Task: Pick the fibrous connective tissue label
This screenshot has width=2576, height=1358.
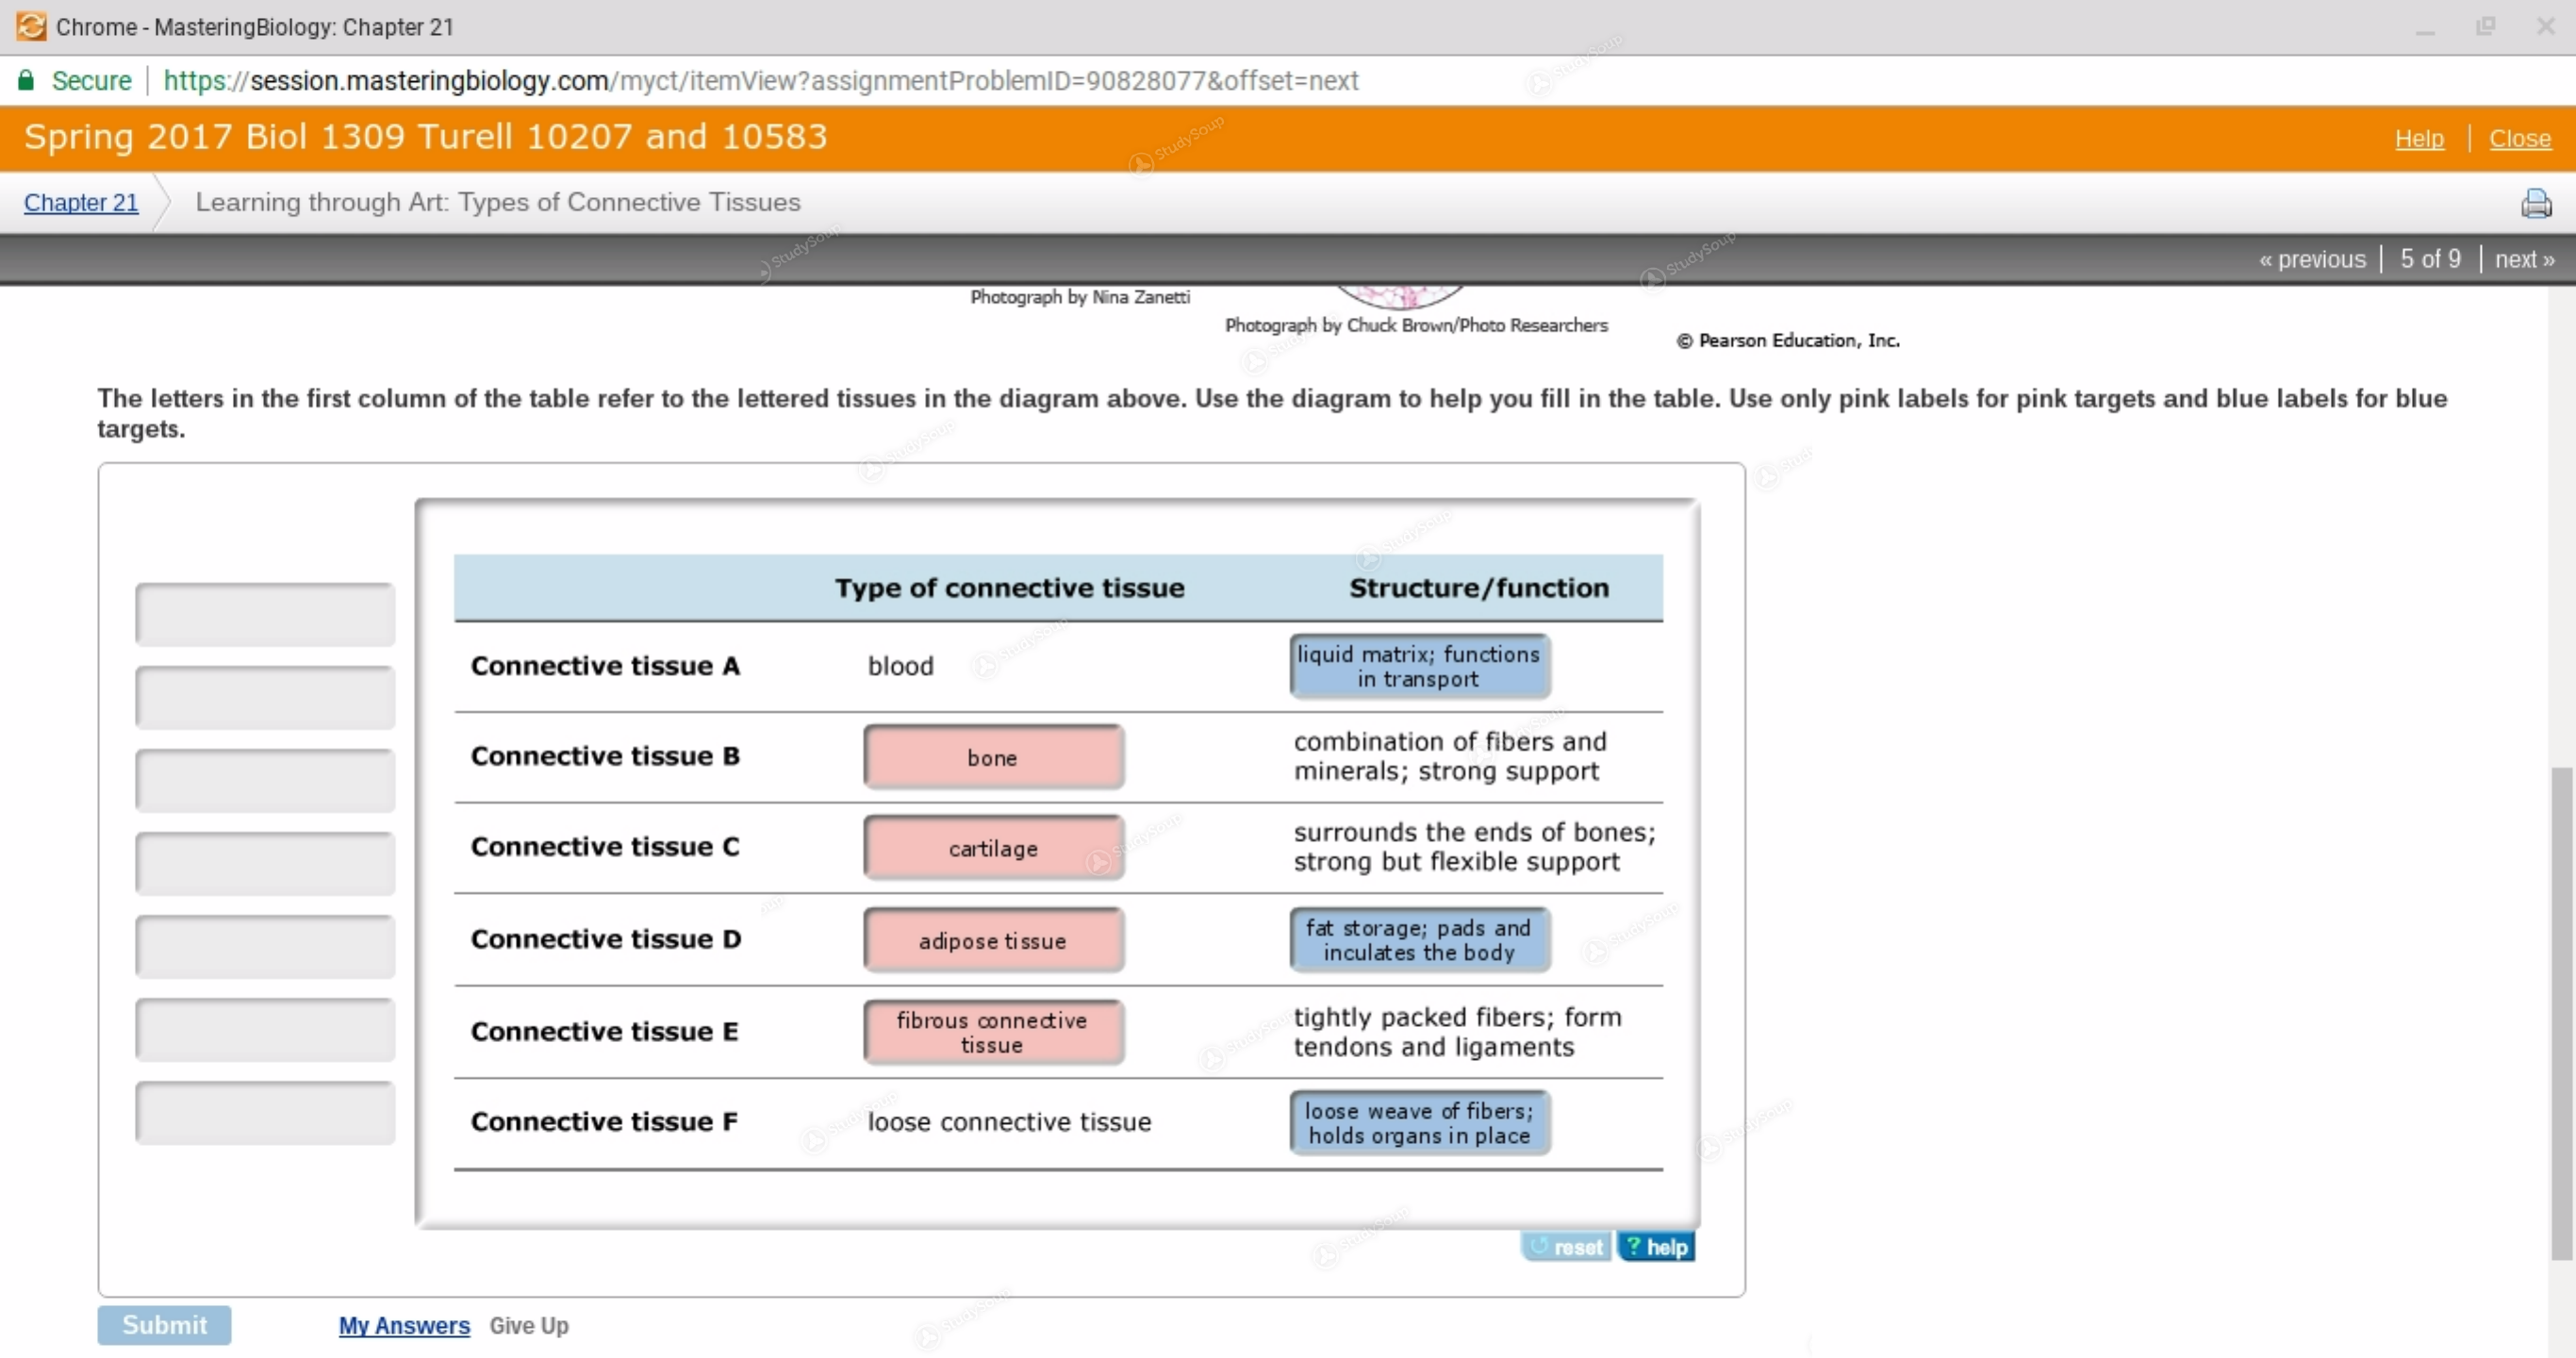Action: coord(992,1032)
